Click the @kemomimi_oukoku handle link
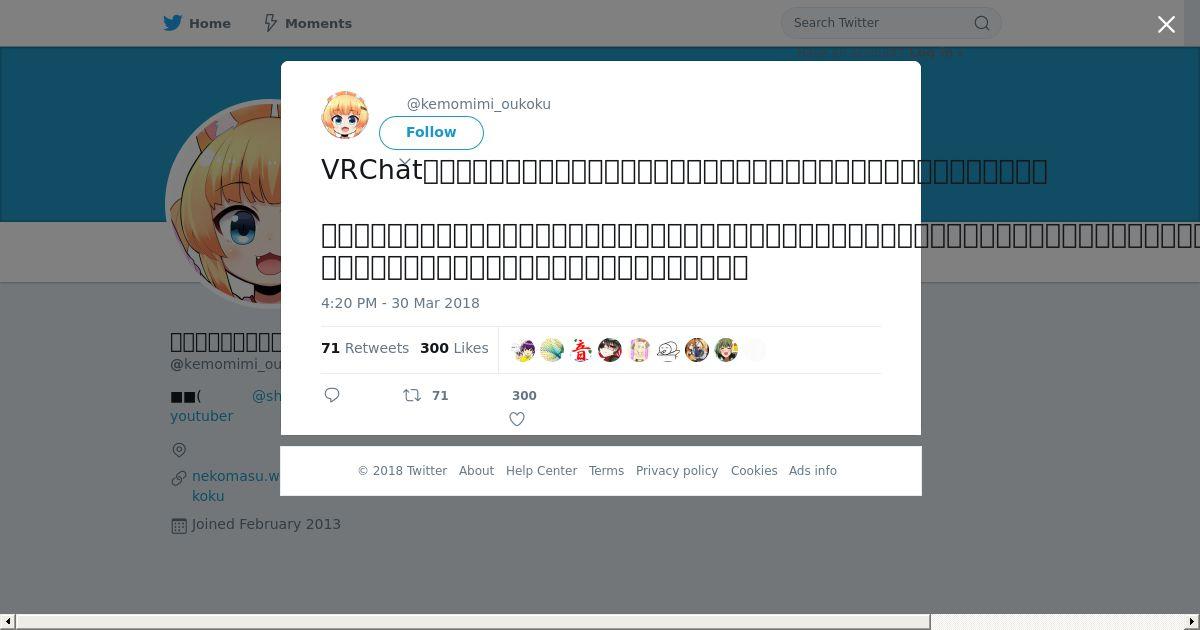This screenshot has width=1200, height=630. [x=479, y=104]
